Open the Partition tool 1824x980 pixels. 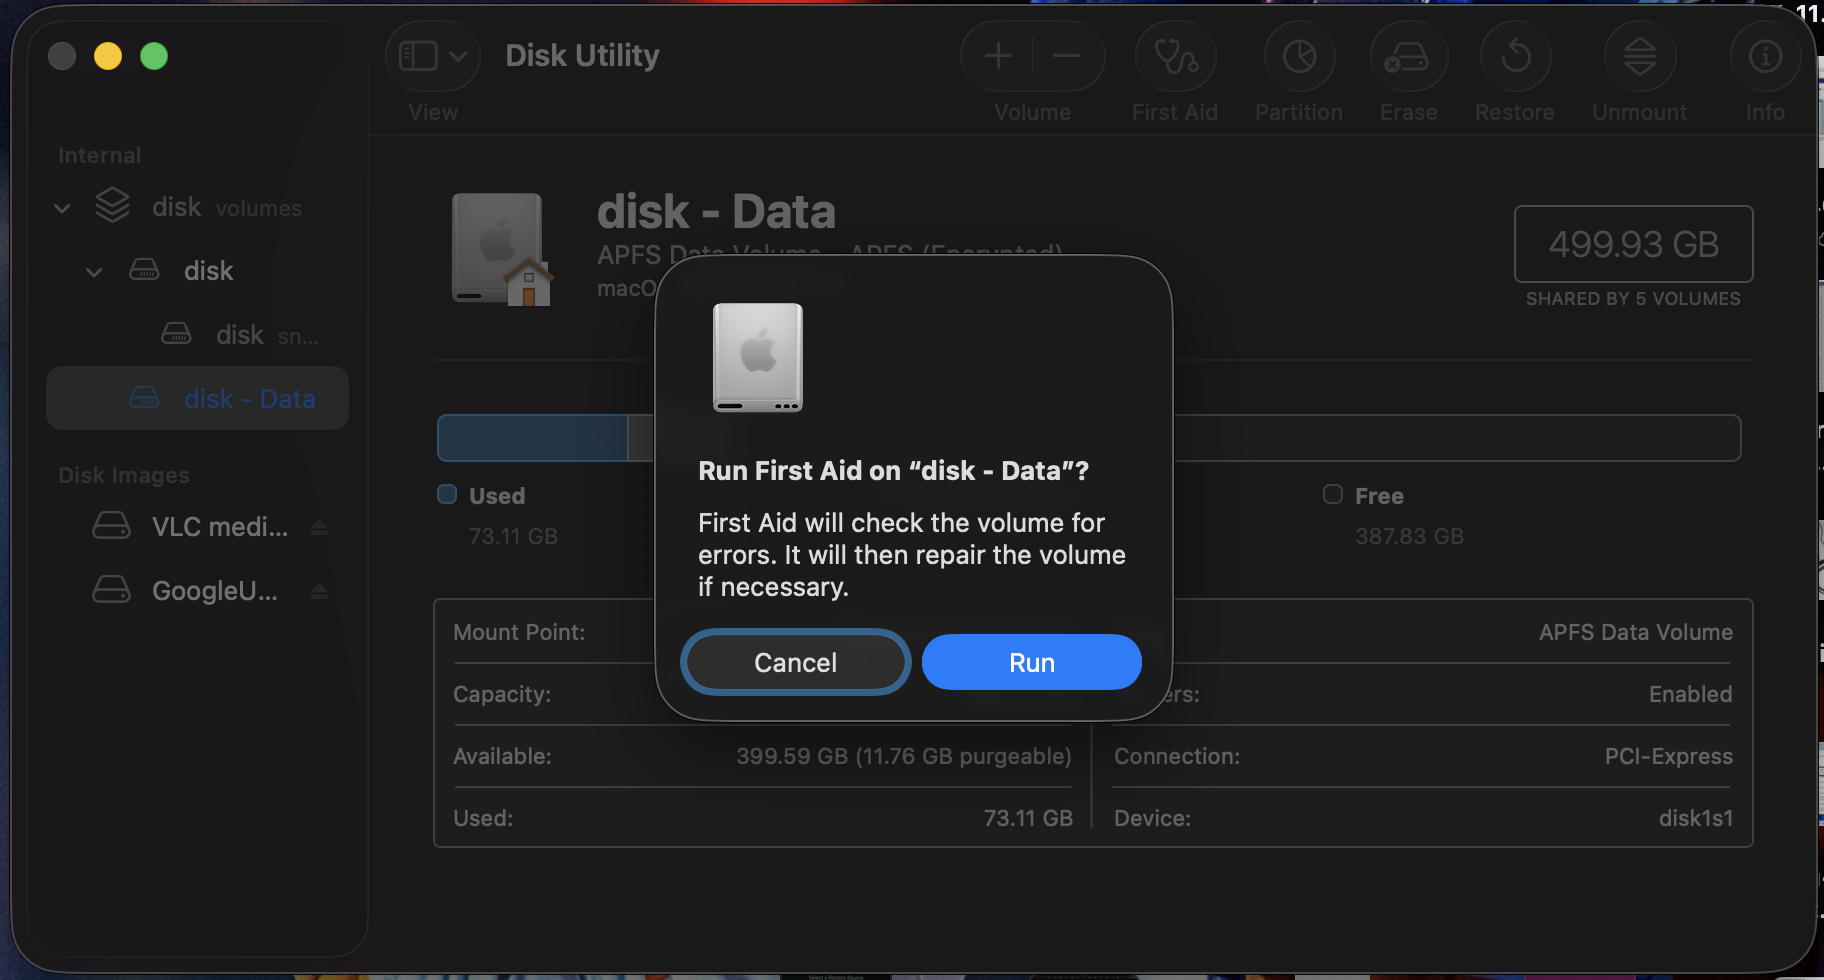1297,57
